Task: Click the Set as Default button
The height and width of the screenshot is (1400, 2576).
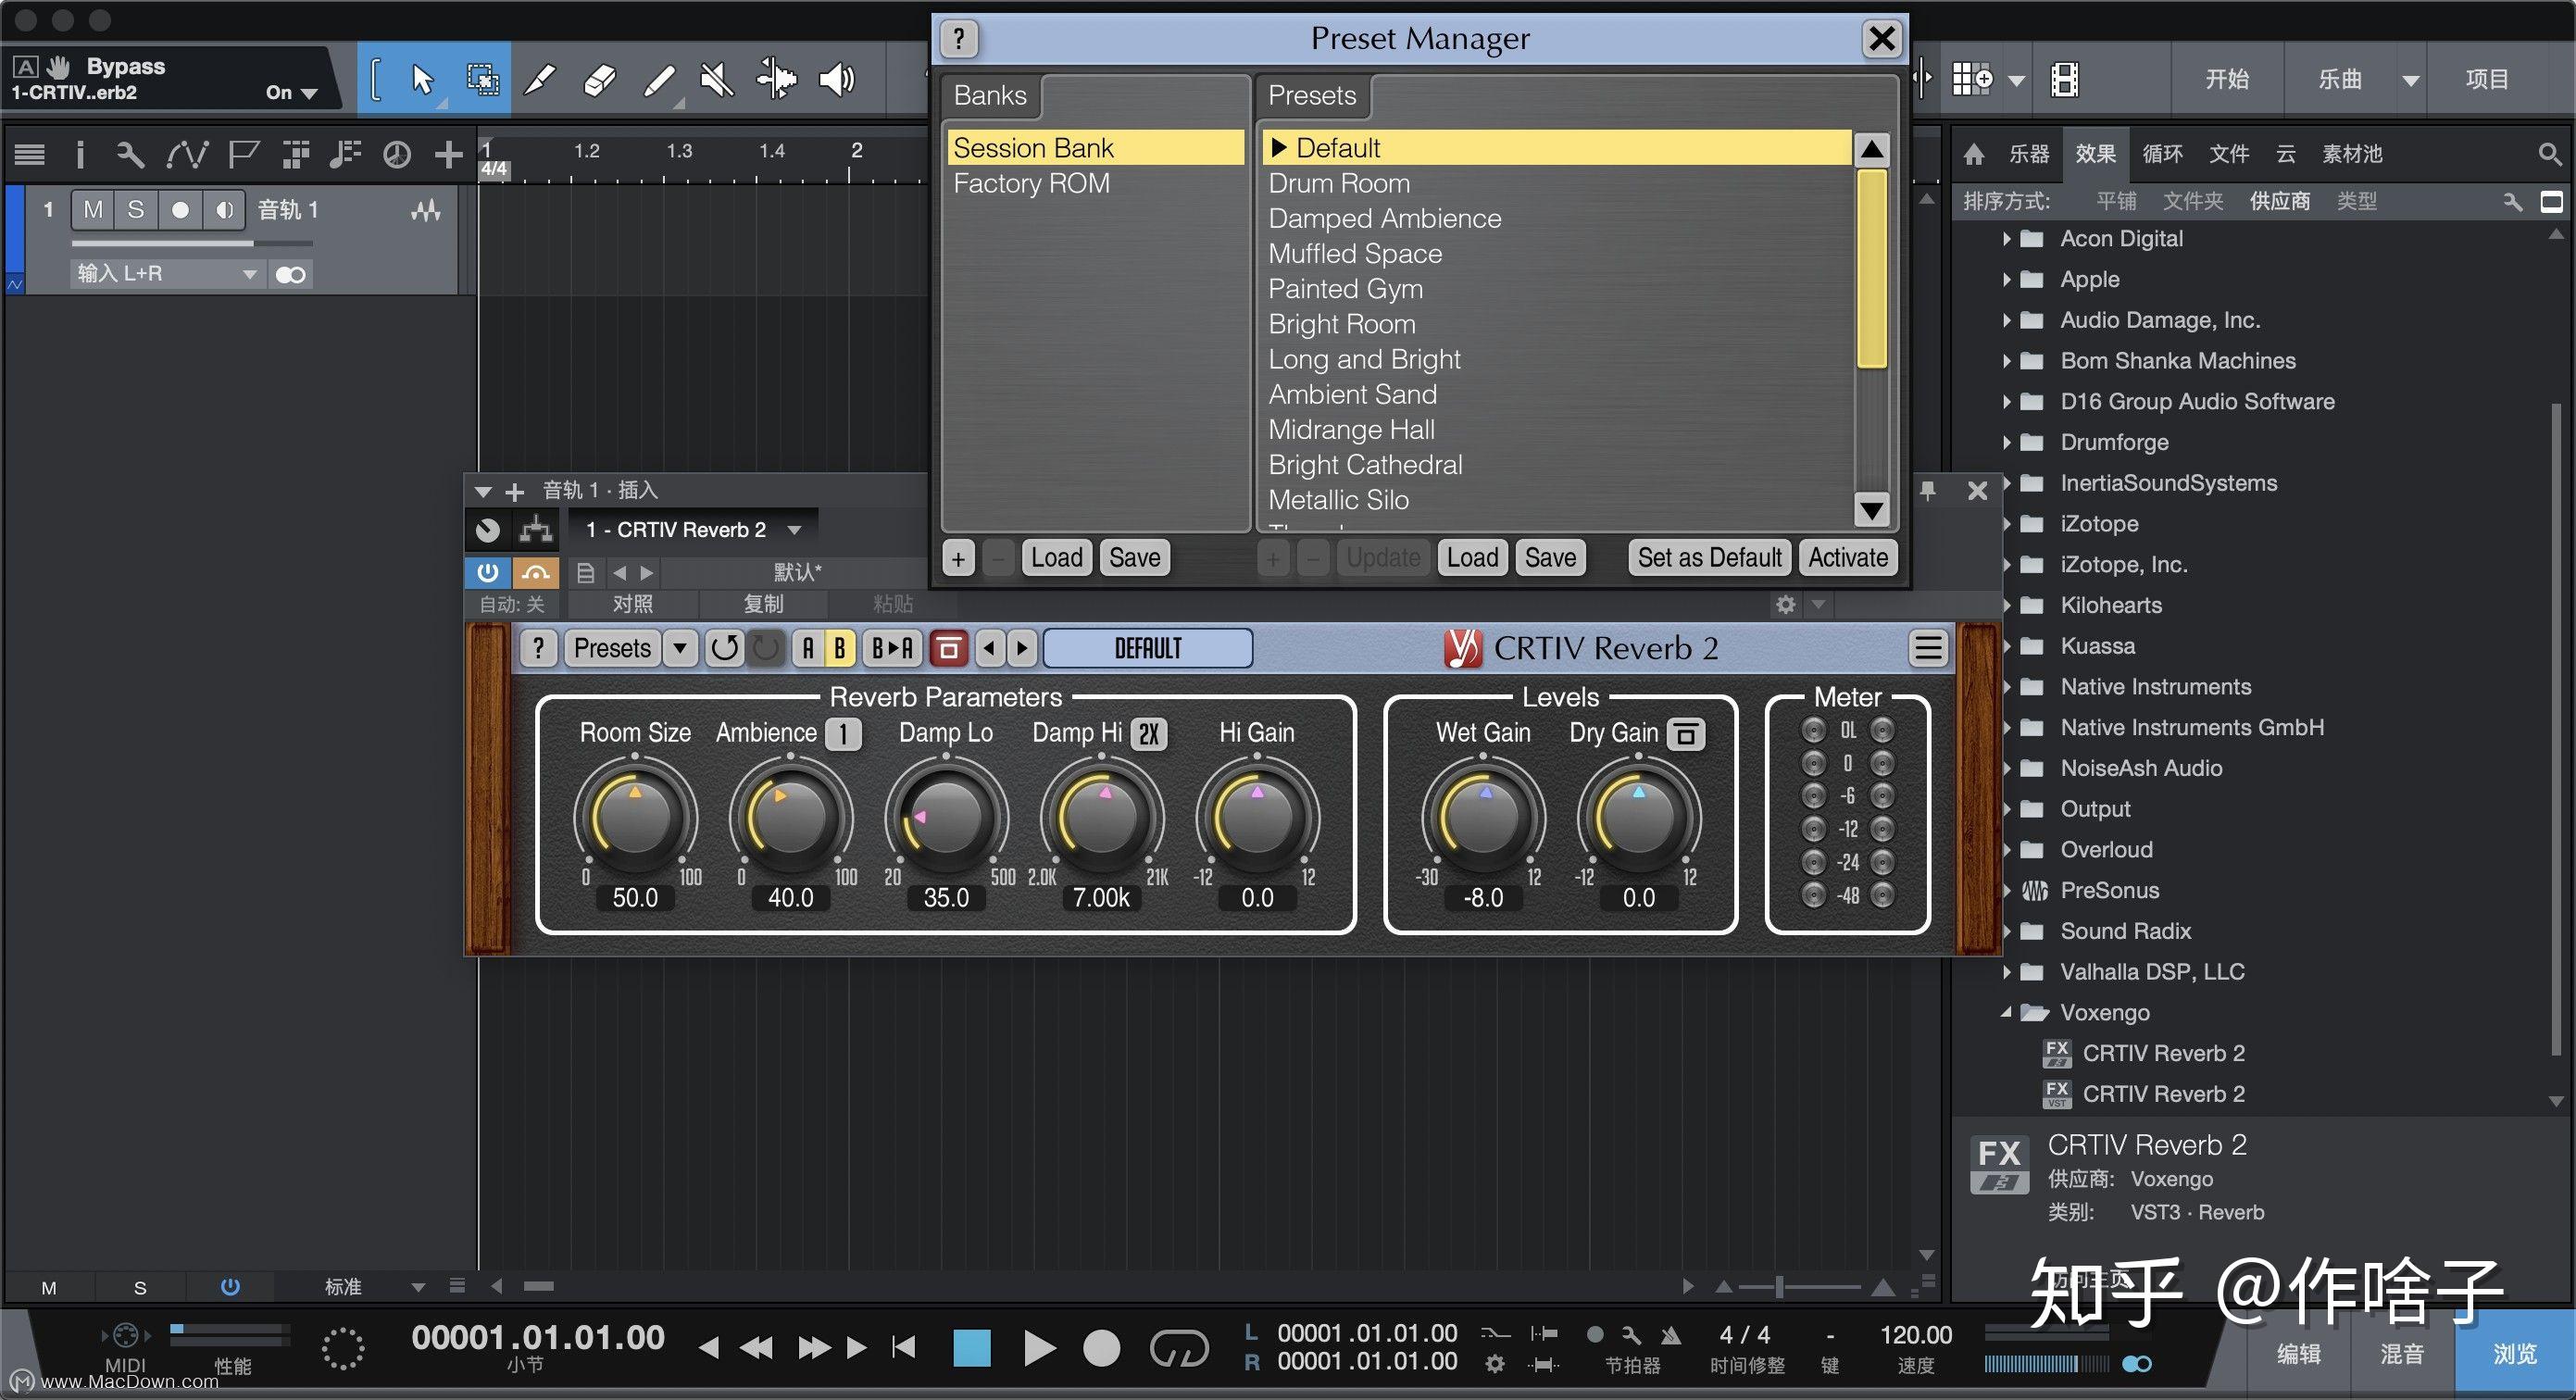Action: [x=1709, y=558]
